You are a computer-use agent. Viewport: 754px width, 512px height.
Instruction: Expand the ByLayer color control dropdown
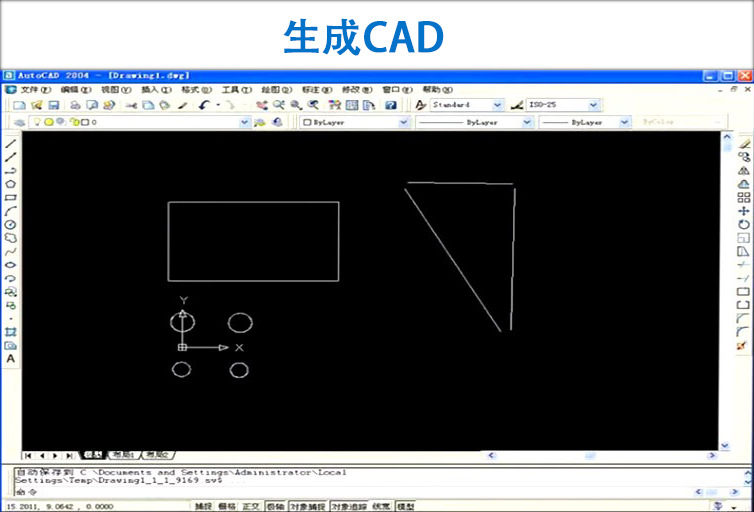tap(403, 123)
